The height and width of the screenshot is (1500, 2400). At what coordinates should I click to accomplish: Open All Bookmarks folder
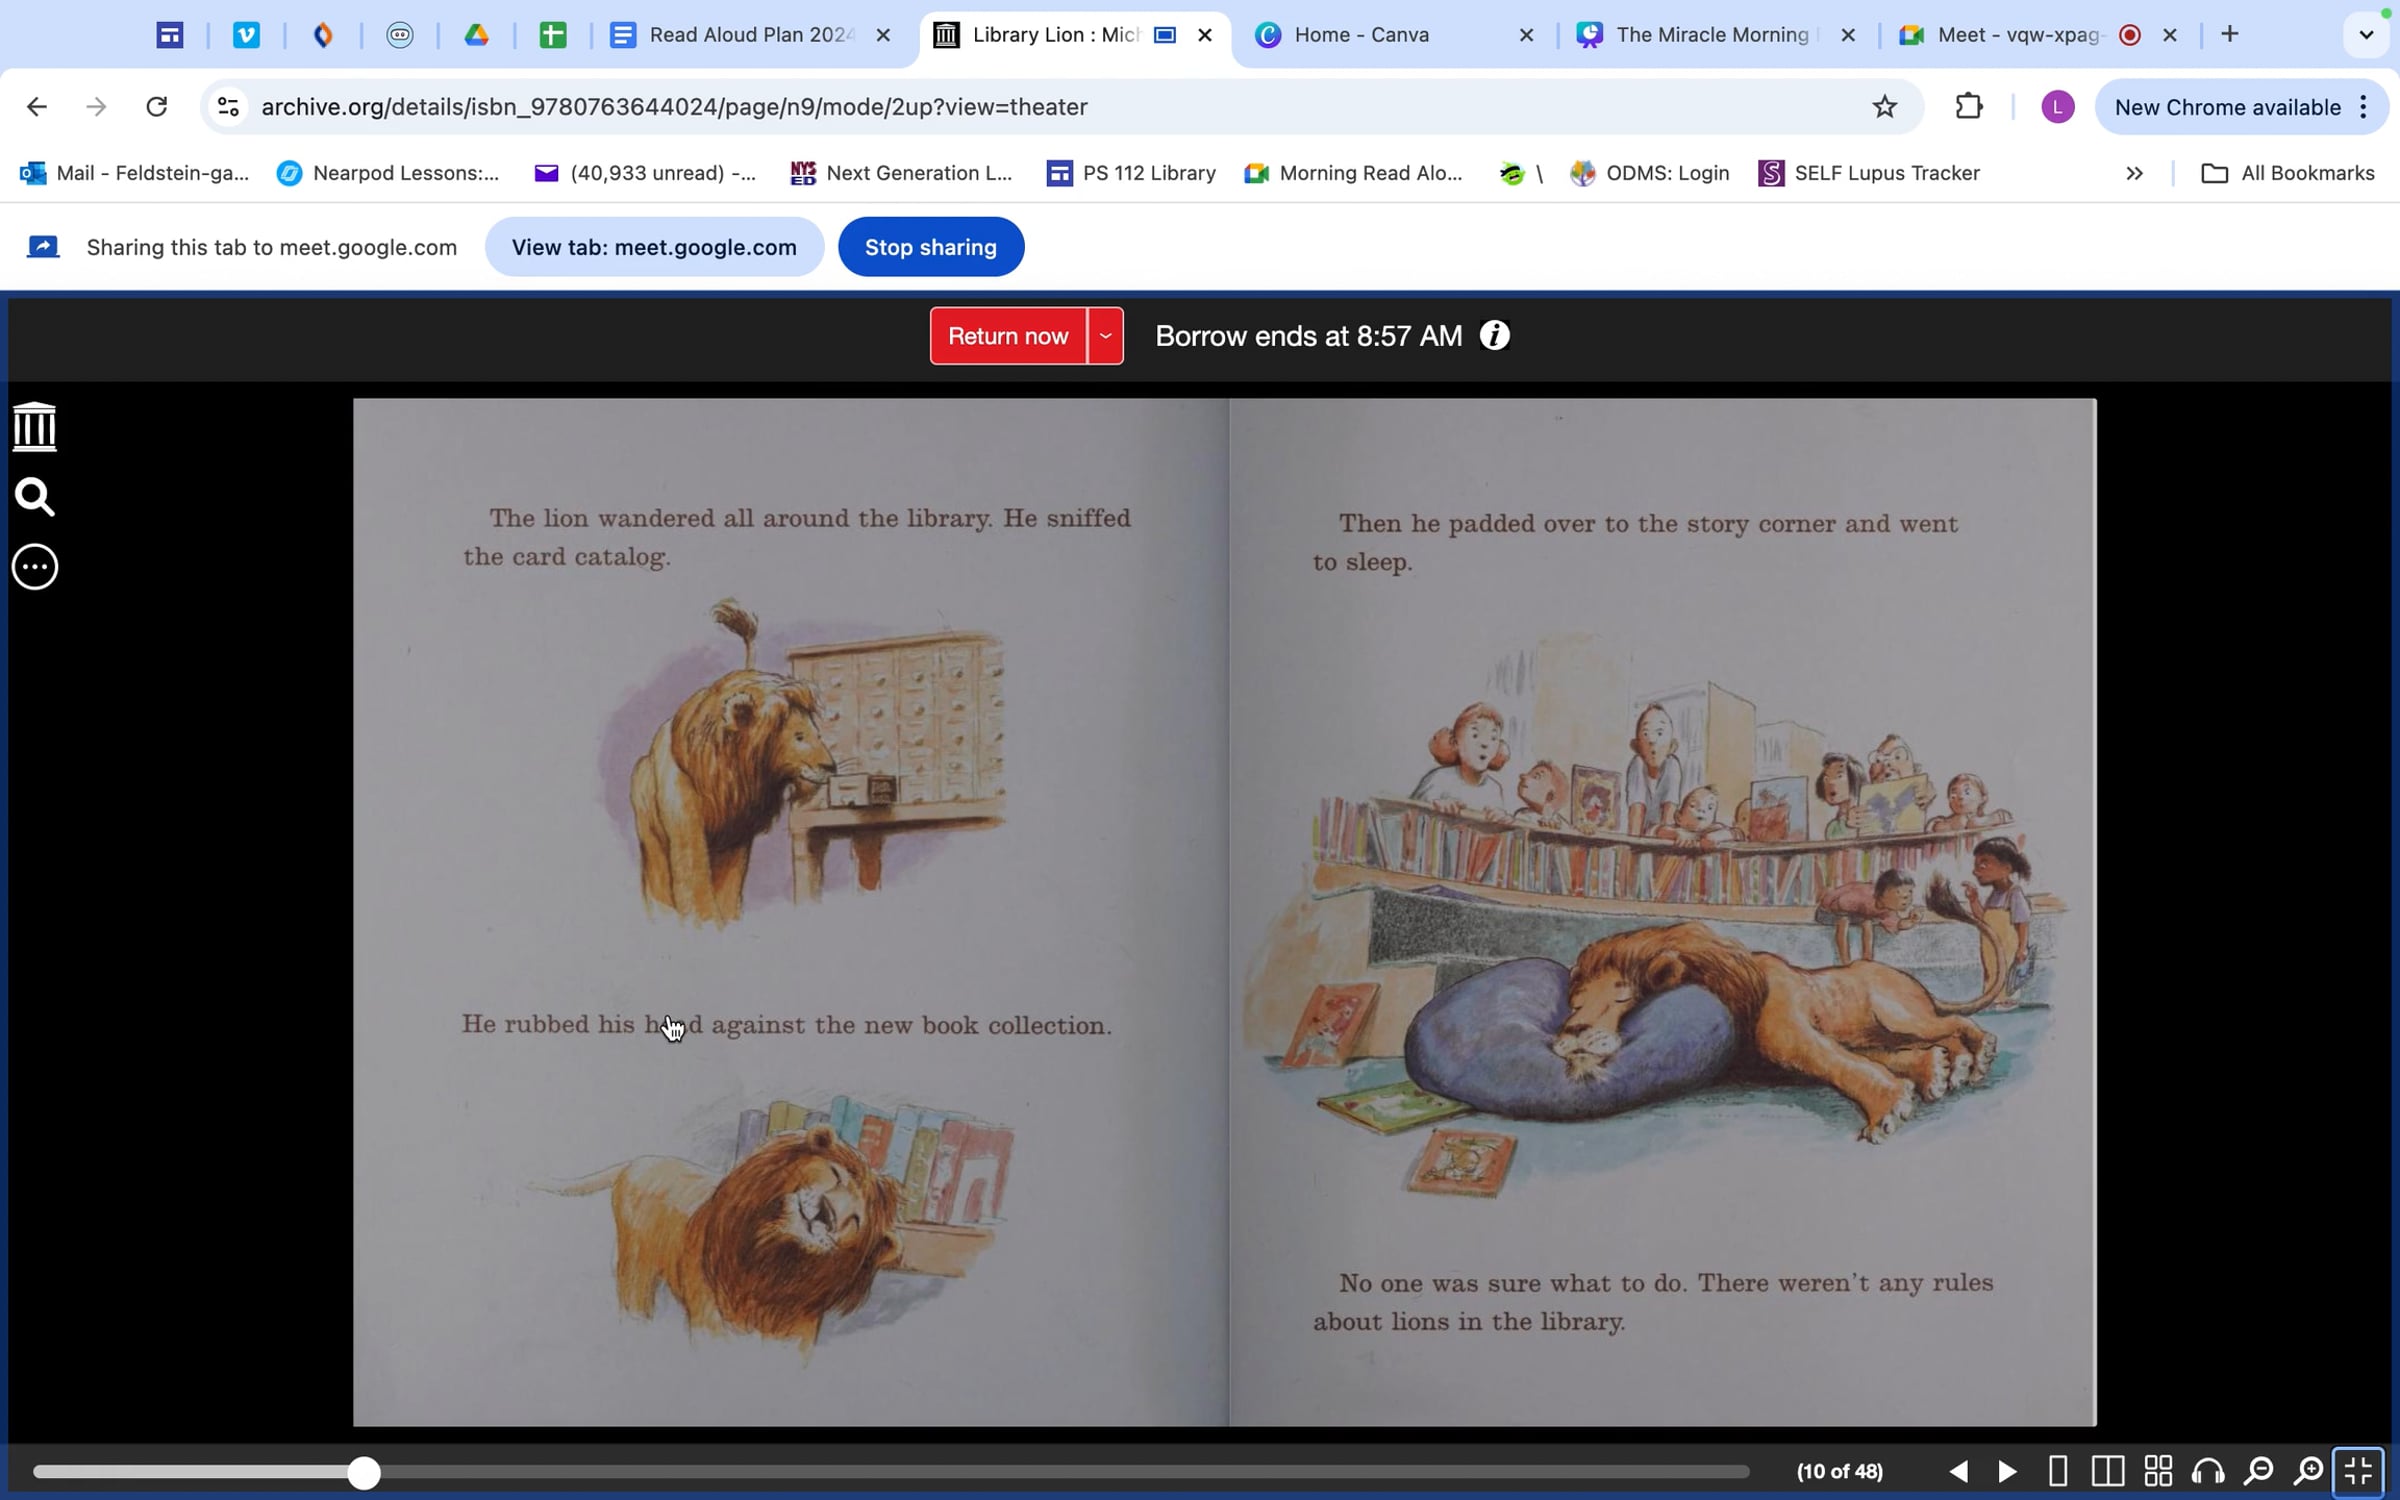[x=2288, y=173]
